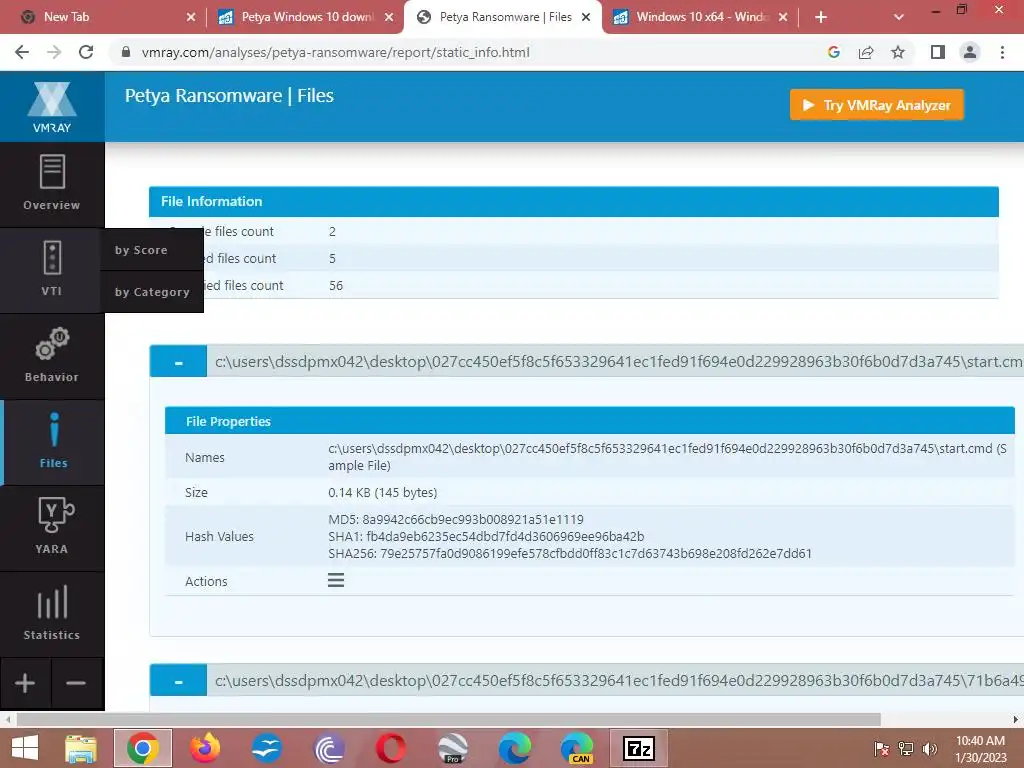
Task: Click the browser back arrow
Action: (x=22, y=52)
